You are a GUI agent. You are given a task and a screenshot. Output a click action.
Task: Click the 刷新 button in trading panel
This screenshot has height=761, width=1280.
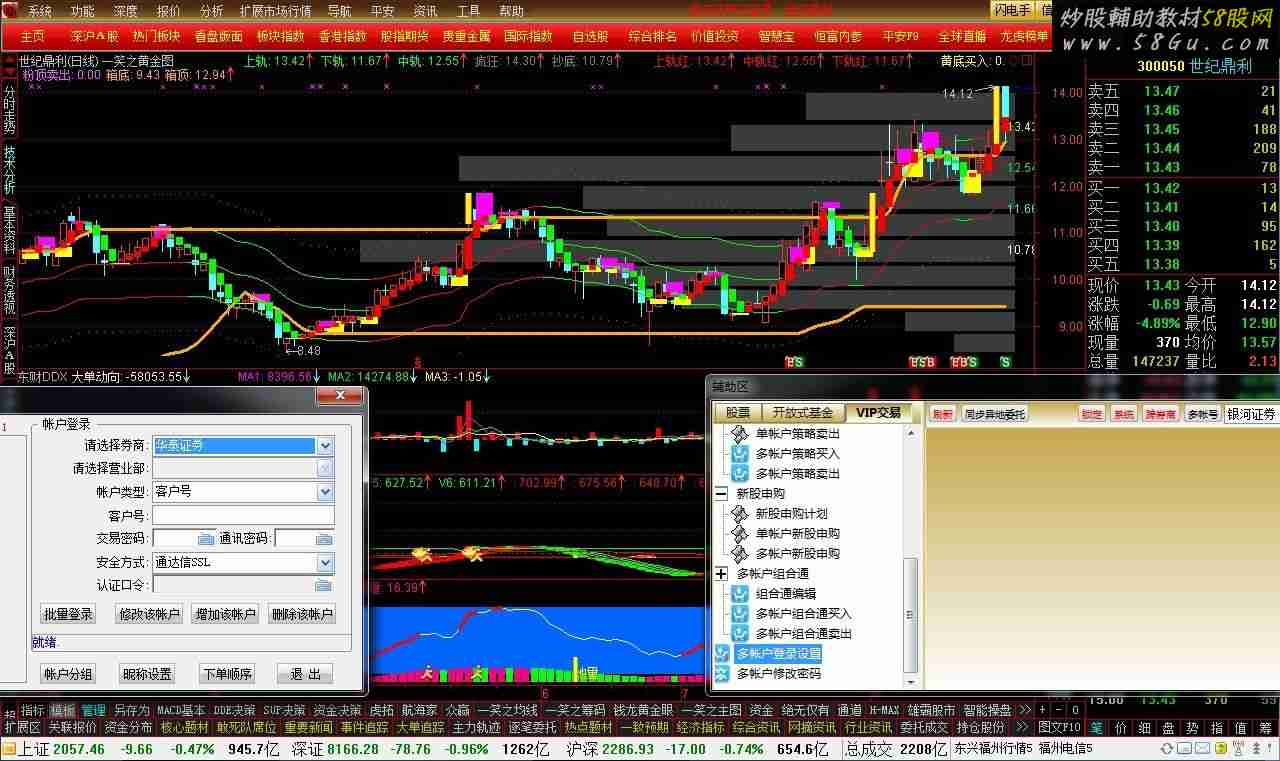tap(942, 414)
